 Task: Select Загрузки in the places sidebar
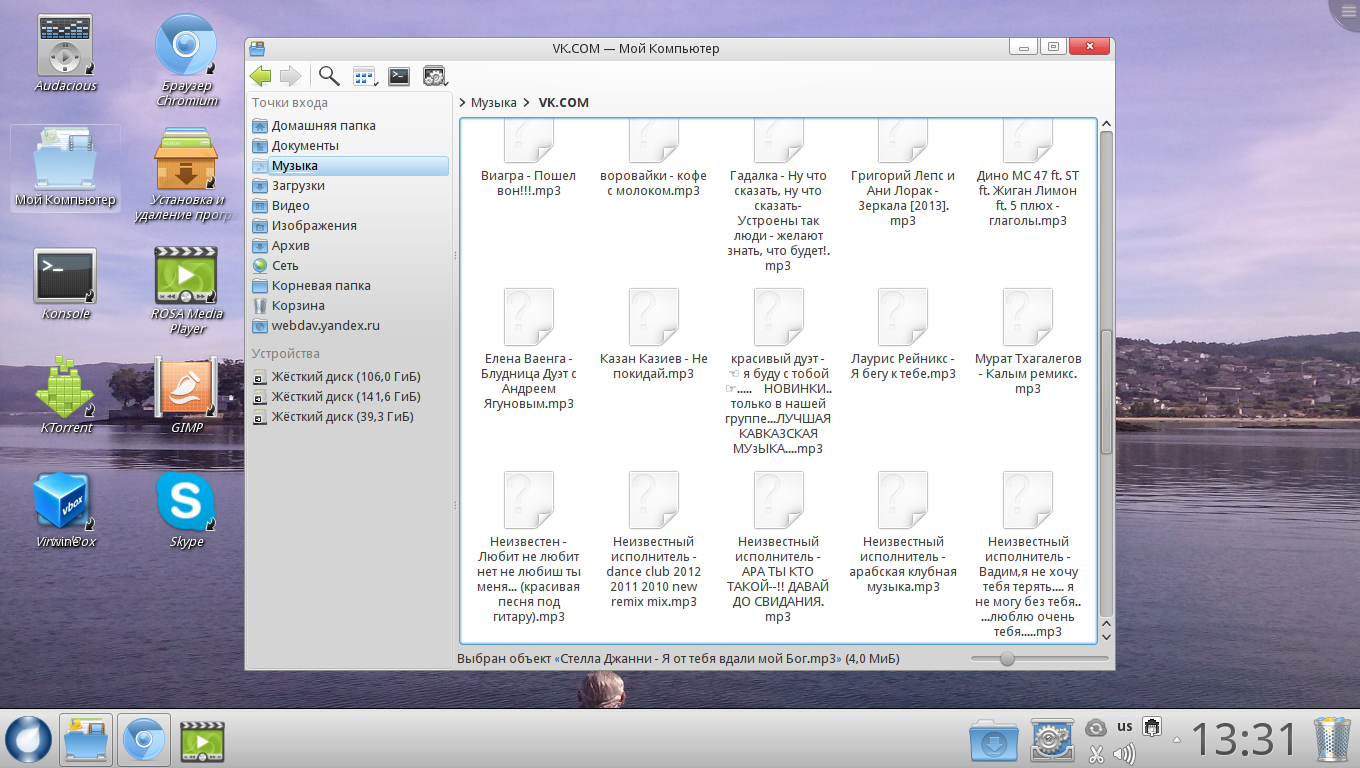(298, 186)
